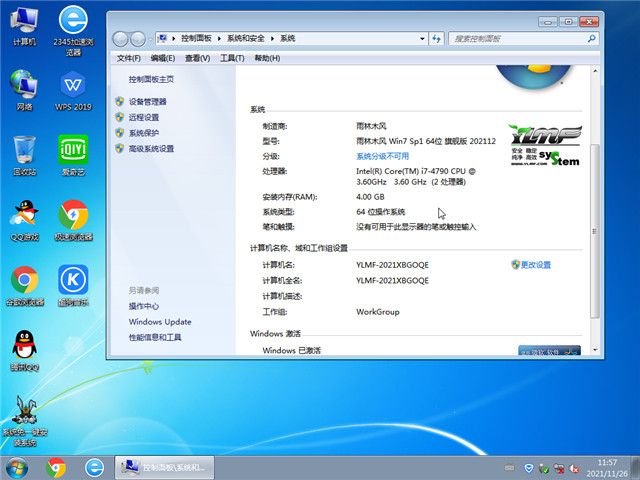Click the 4.00 GB RAM value

[370, 197]
